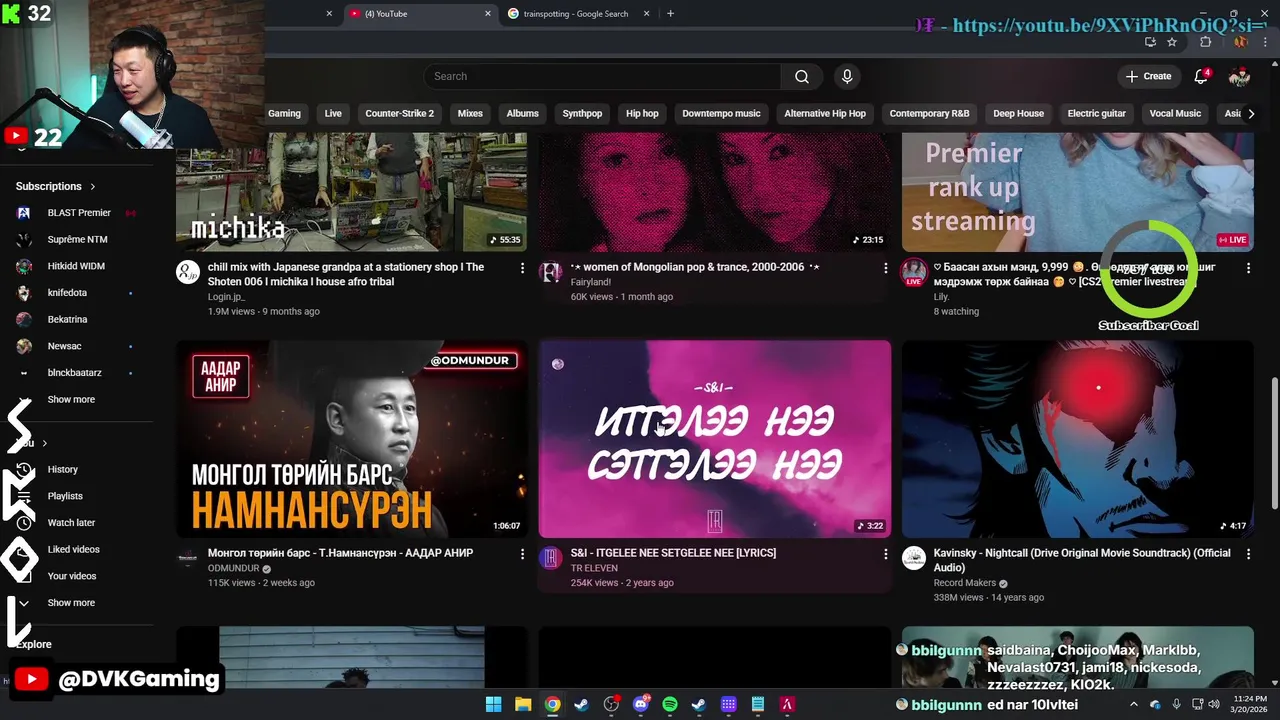Click the Create button
This screenshot has height=720, width=1280.
coord(1148,76)
